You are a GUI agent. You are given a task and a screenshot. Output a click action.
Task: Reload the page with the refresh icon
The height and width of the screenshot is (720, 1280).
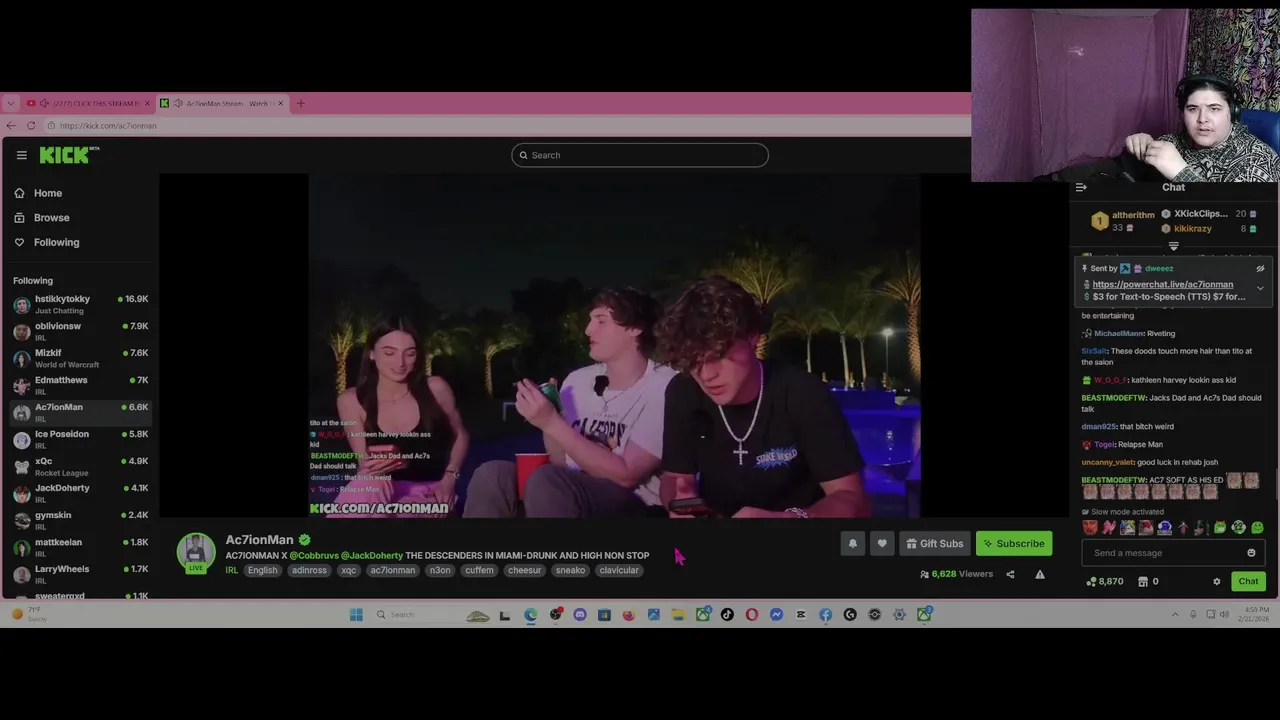pos(31,125)
